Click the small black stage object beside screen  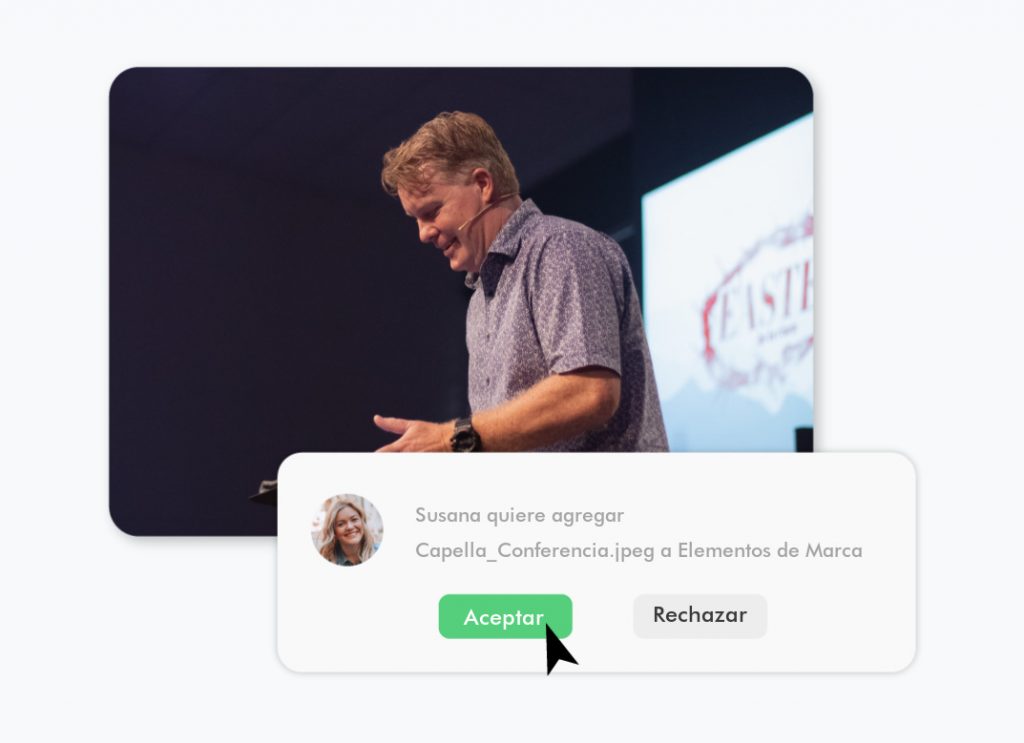coord(804,439)
